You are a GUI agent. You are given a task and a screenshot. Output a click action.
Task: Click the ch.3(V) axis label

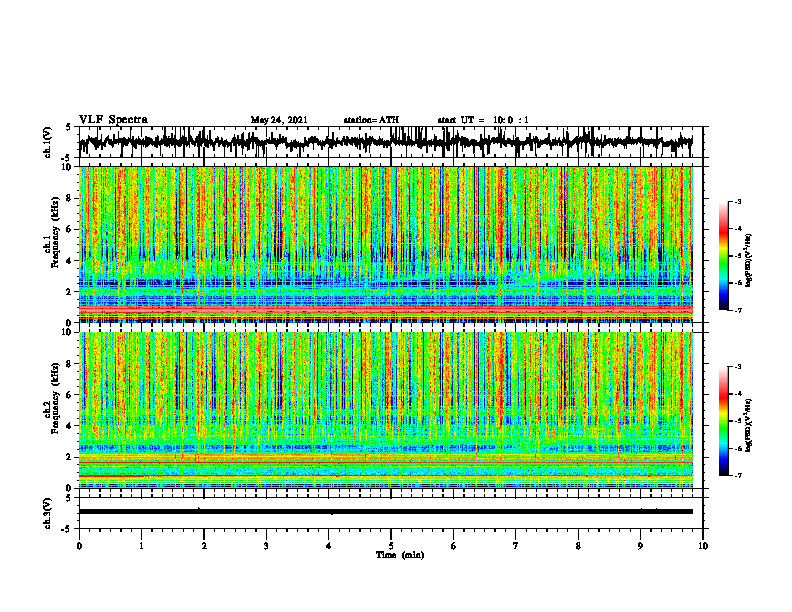(x=48, y=514)
